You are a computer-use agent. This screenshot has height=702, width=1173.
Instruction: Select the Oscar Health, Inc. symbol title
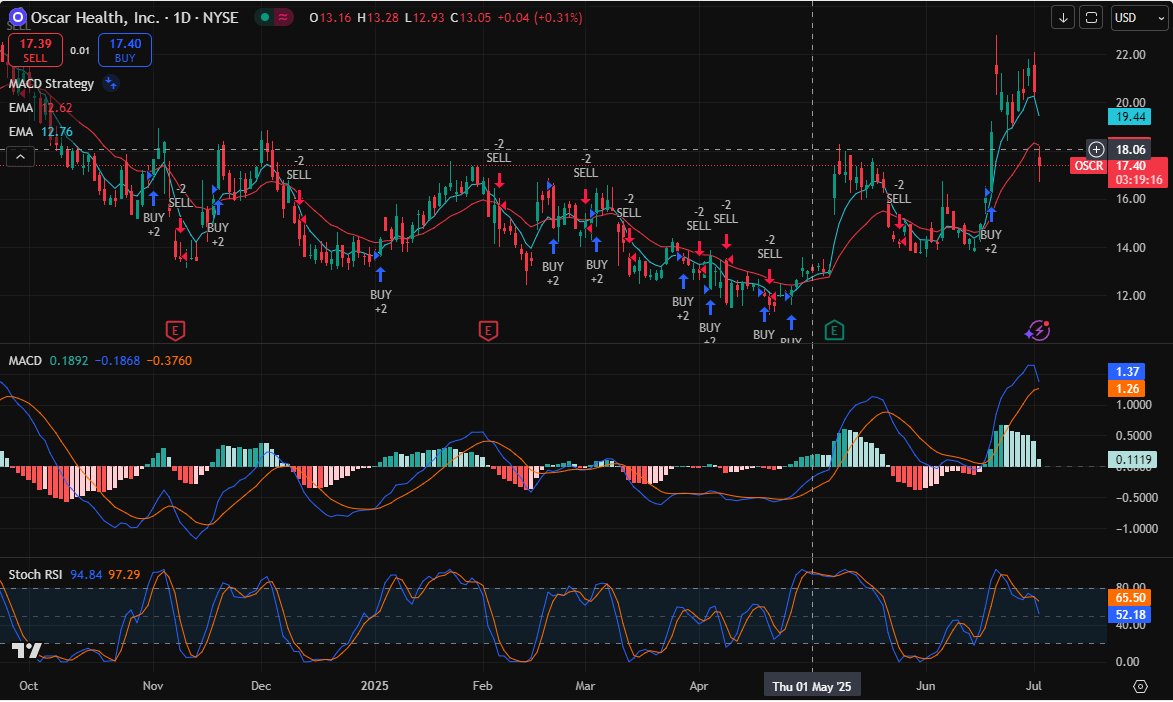pos(94,17)
